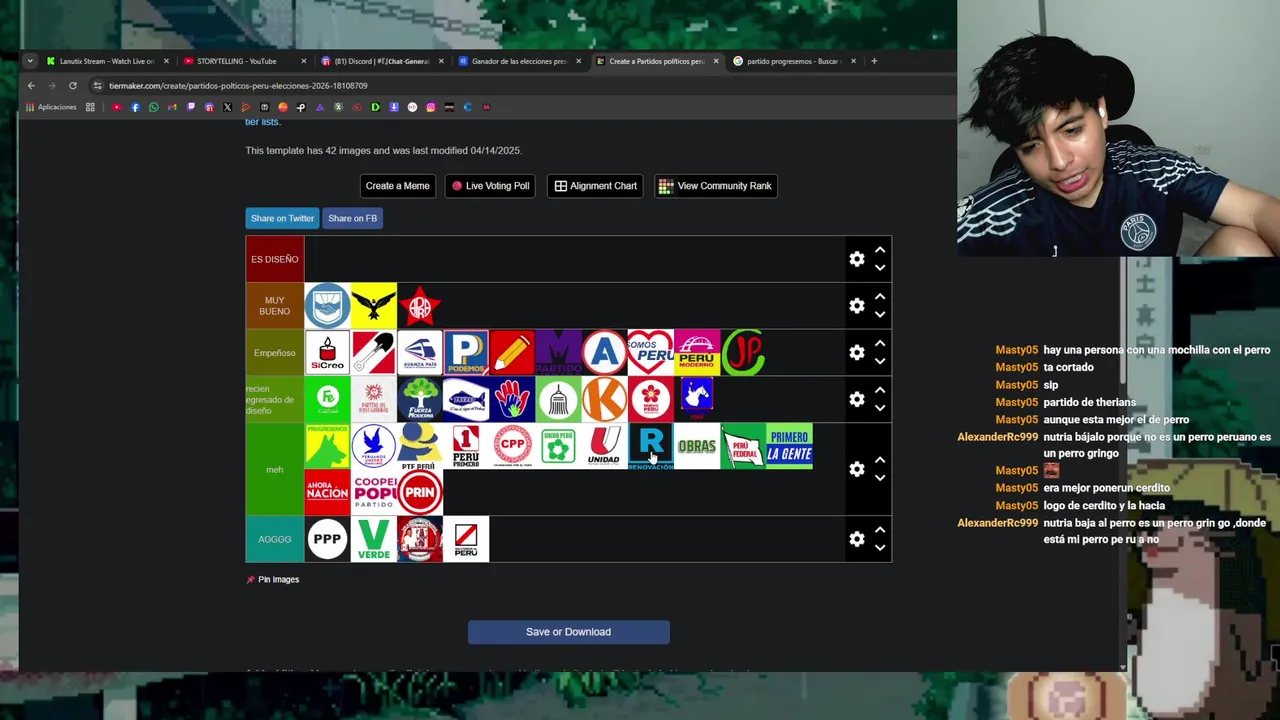Share tier list on FB

coord(352,218)
